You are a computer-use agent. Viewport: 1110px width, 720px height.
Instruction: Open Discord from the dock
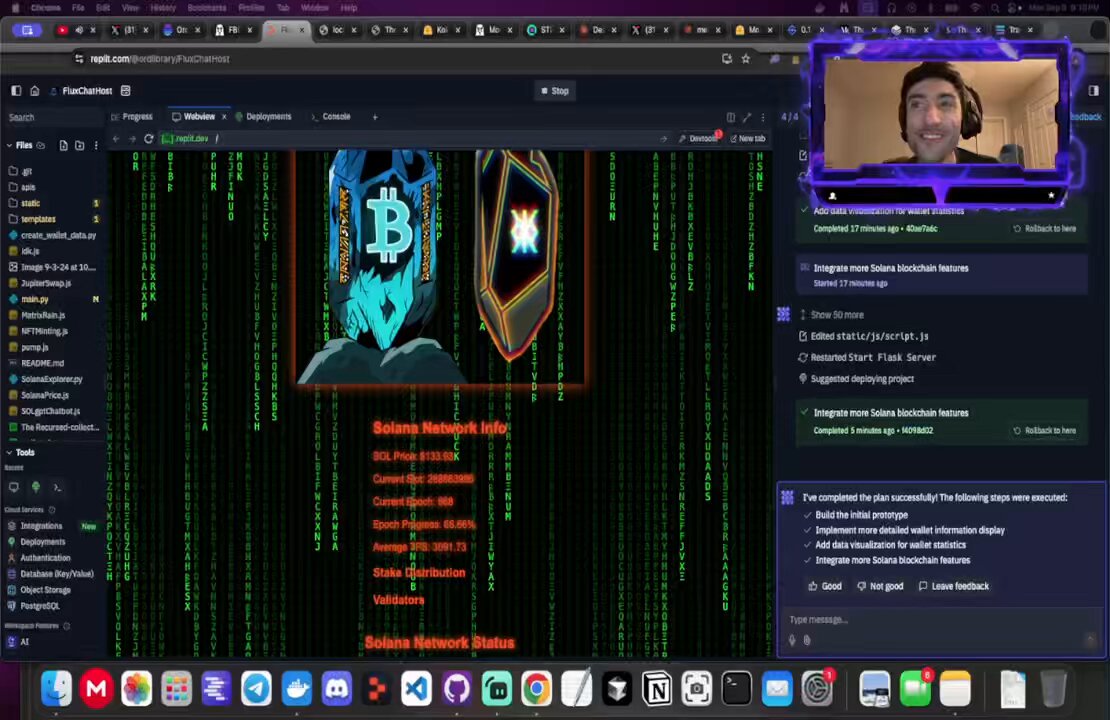coord(337,688)
